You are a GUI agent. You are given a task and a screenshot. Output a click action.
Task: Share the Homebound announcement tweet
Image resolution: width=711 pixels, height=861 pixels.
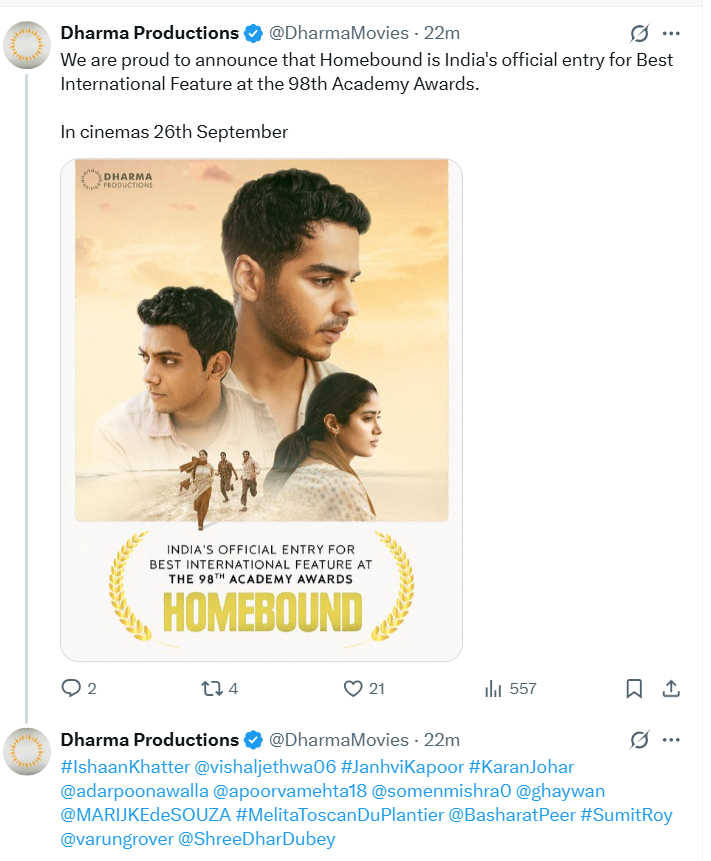coord(672,688)
